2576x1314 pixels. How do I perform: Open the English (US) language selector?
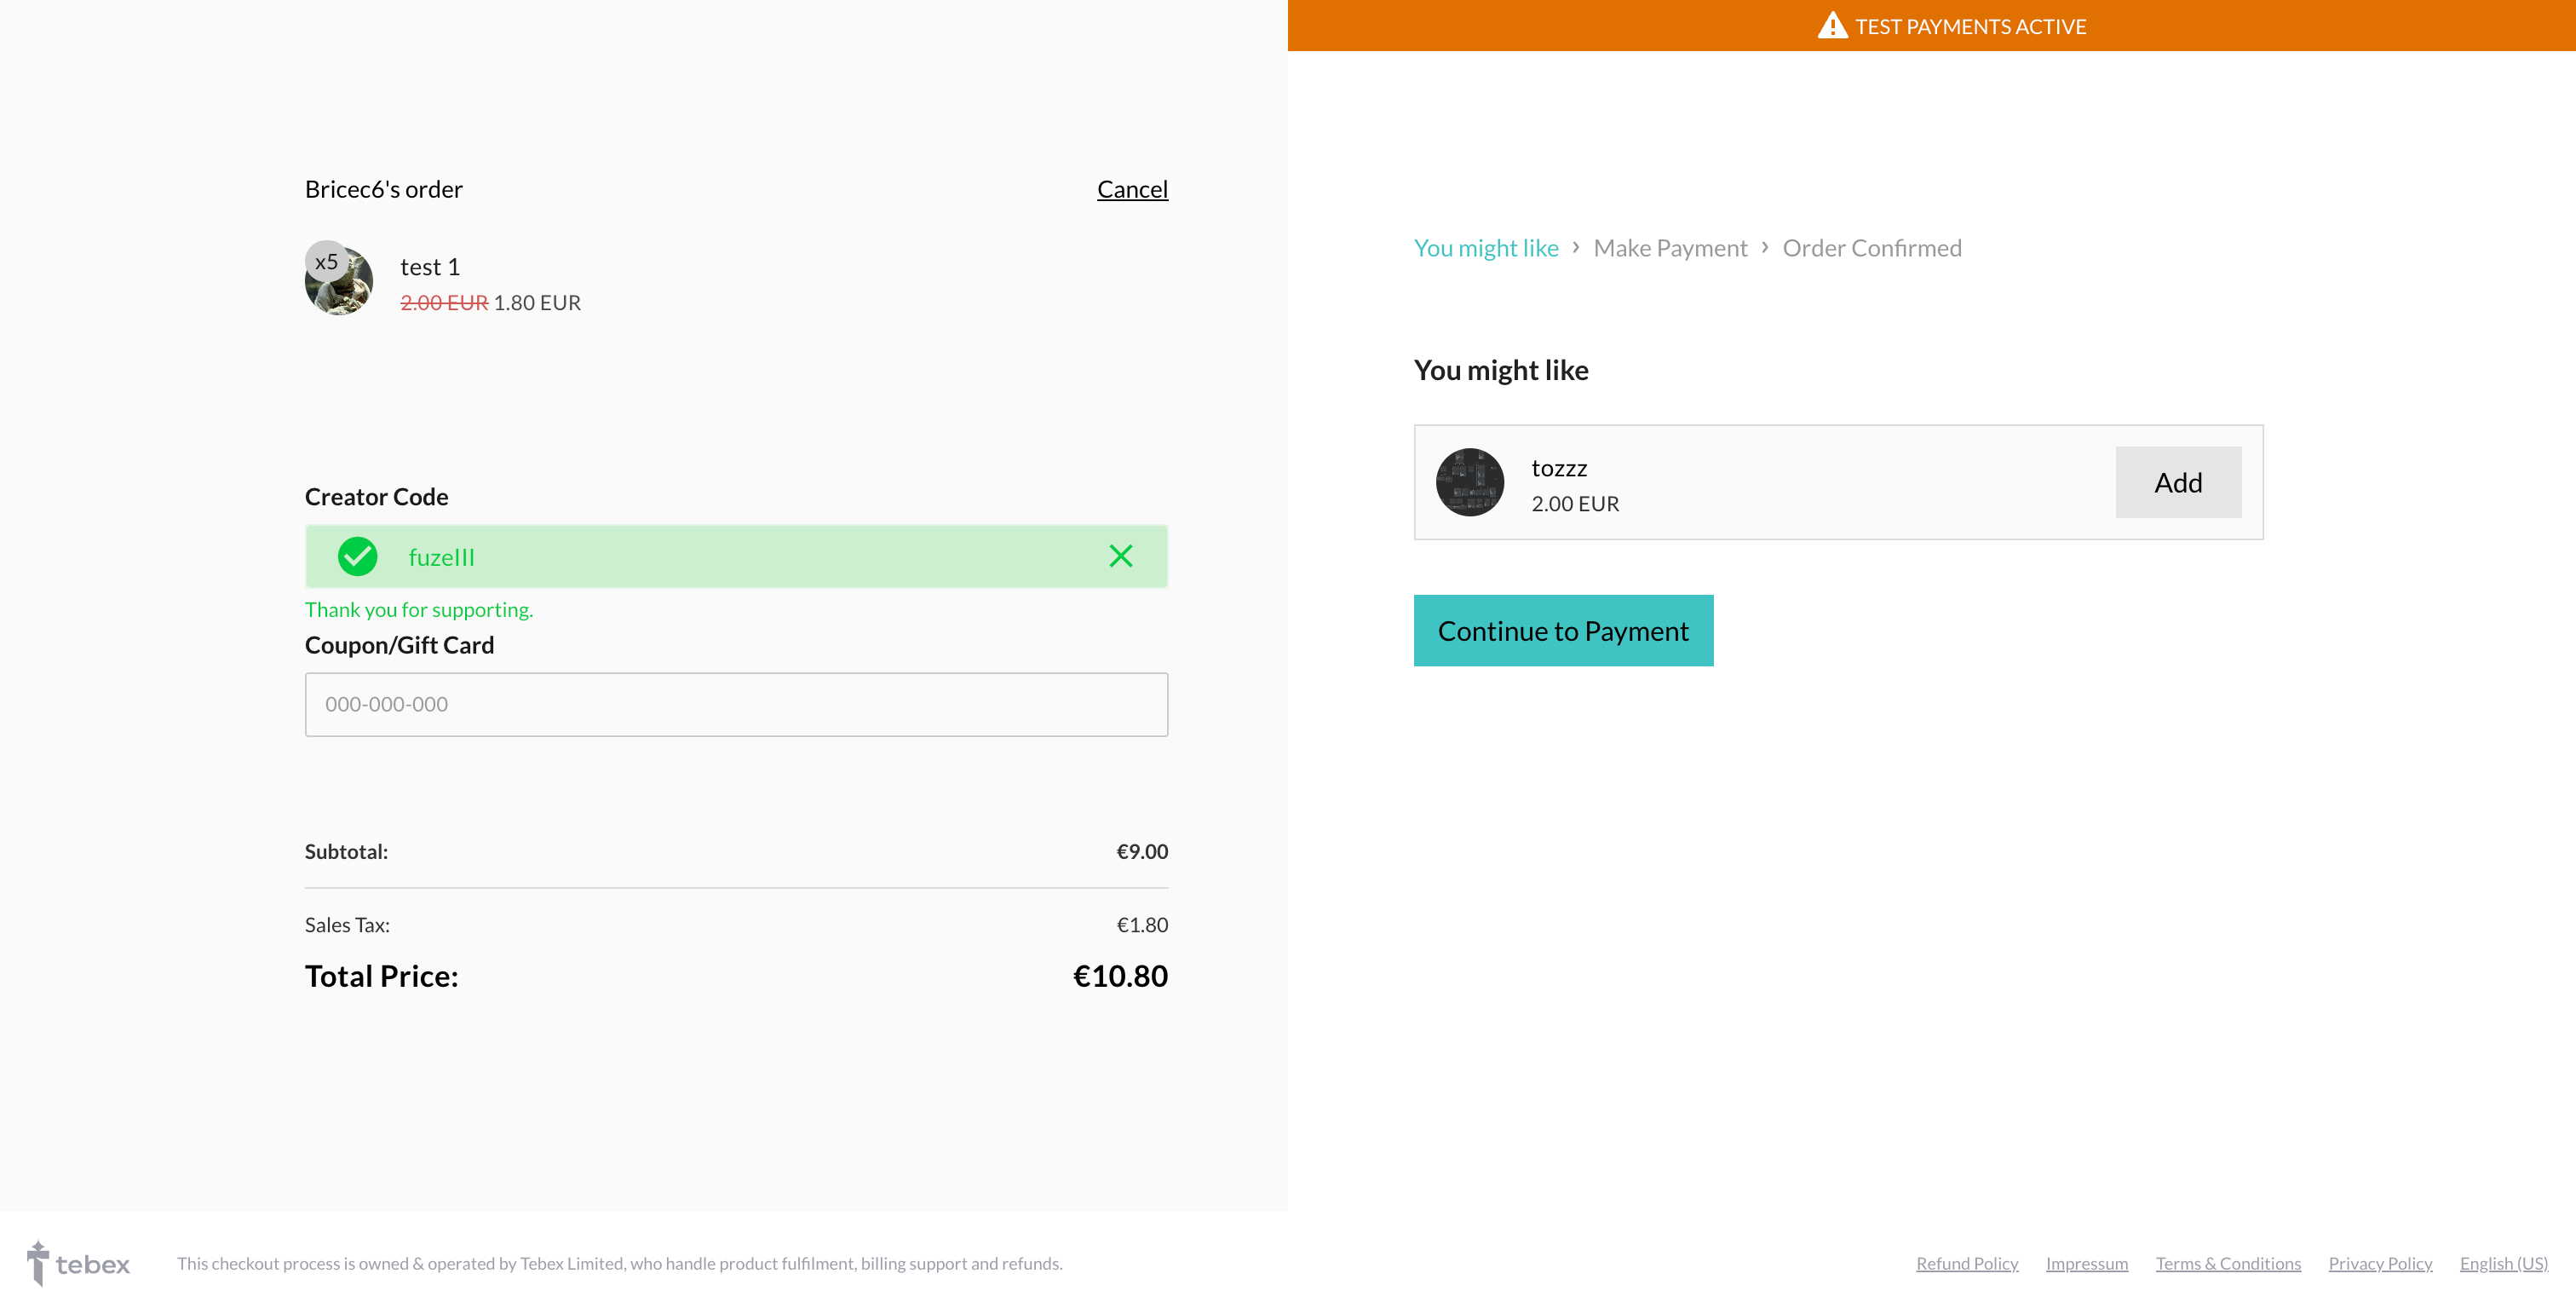(x=2502, y=1263)
